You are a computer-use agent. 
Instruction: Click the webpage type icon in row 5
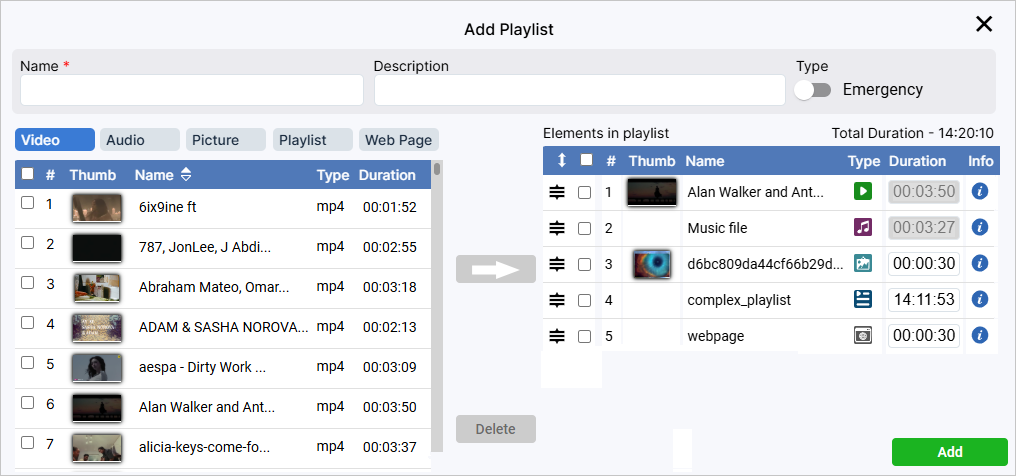click(862, 336)
